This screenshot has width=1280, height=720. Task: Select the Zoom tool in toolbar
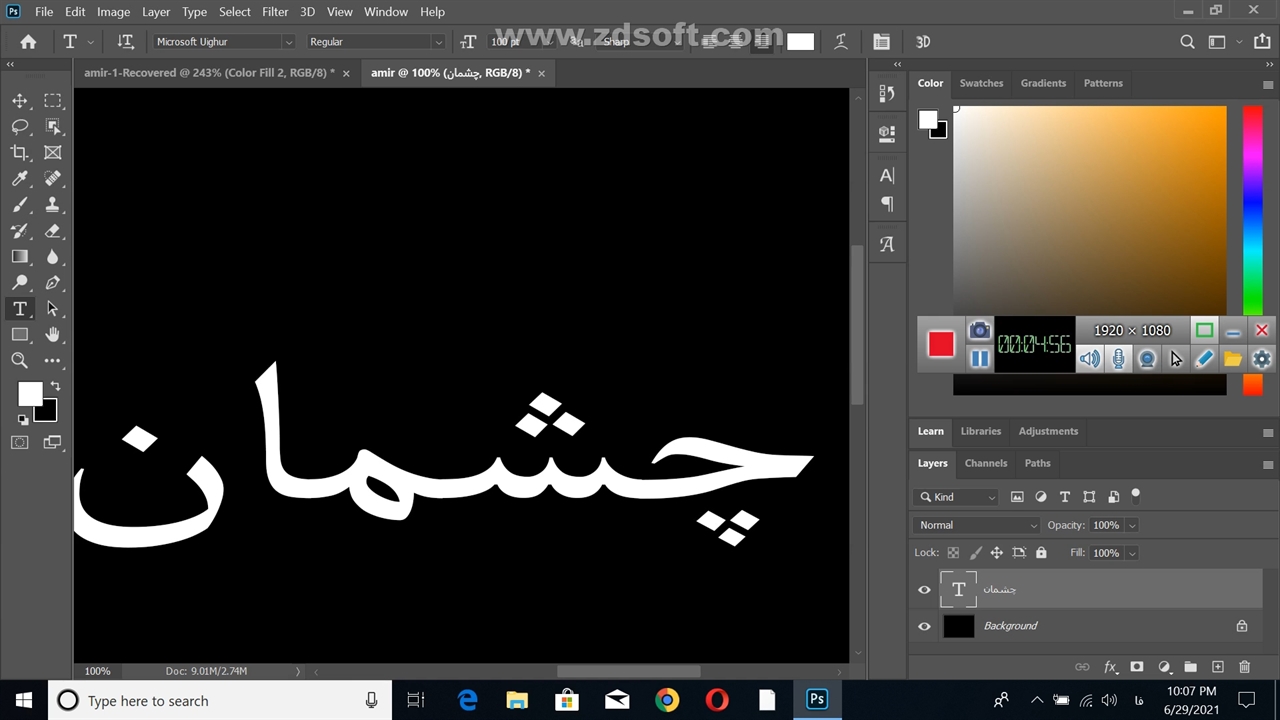(x=19, y=361)
